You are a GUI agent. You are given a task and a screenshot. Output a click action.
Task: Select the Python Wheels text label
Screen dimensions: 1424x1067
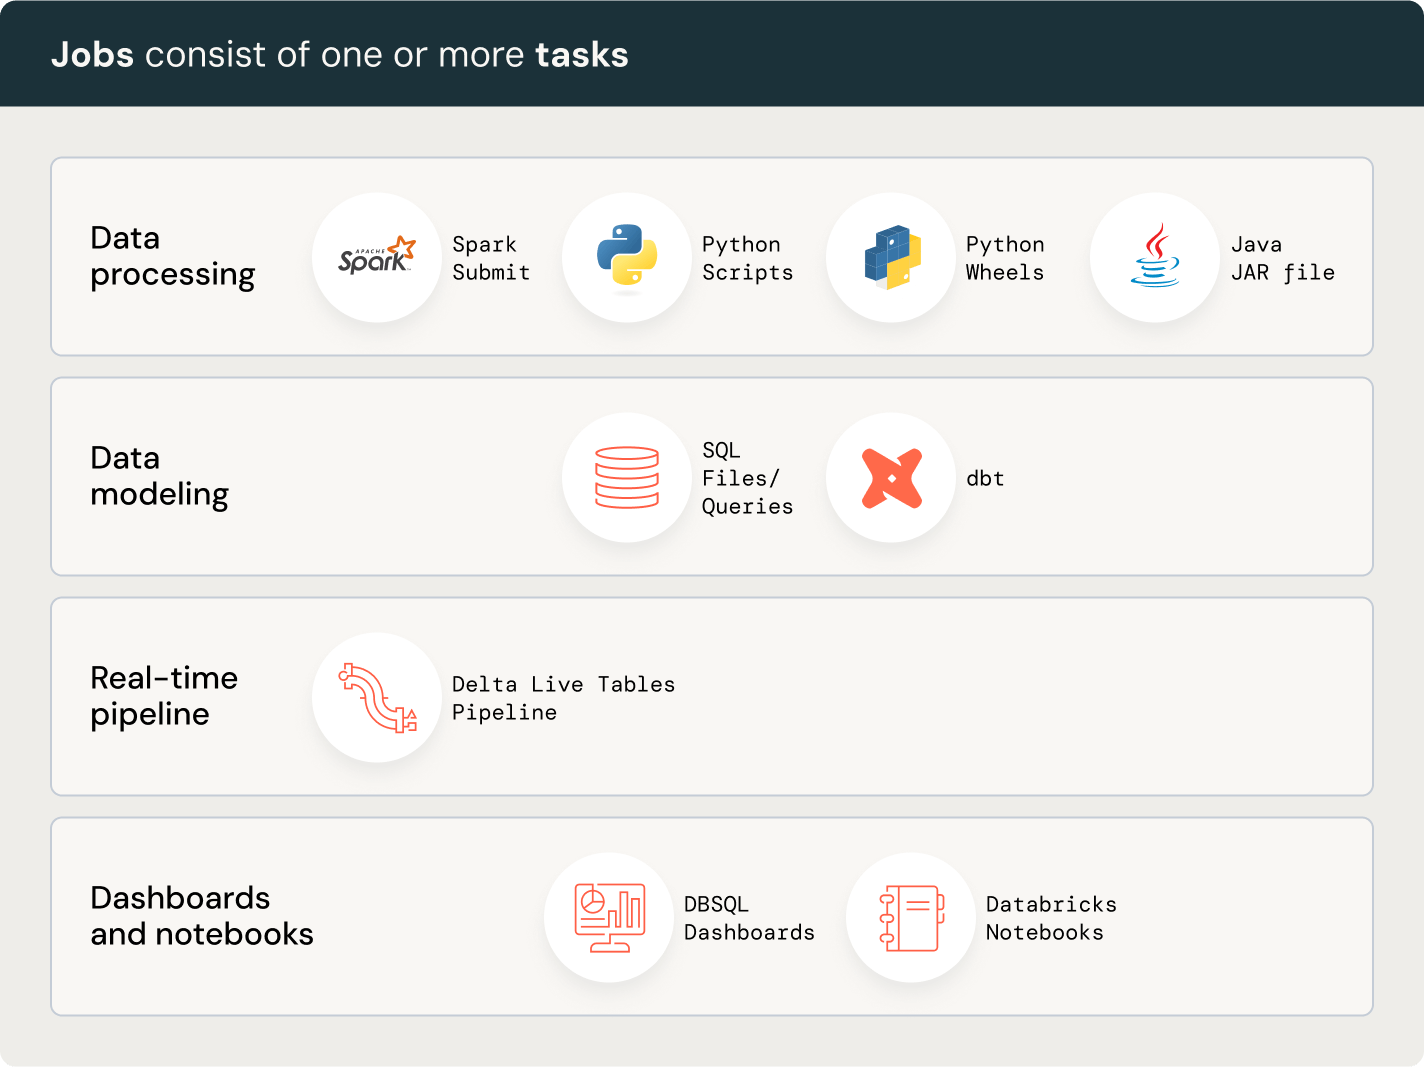[1005, 258]
